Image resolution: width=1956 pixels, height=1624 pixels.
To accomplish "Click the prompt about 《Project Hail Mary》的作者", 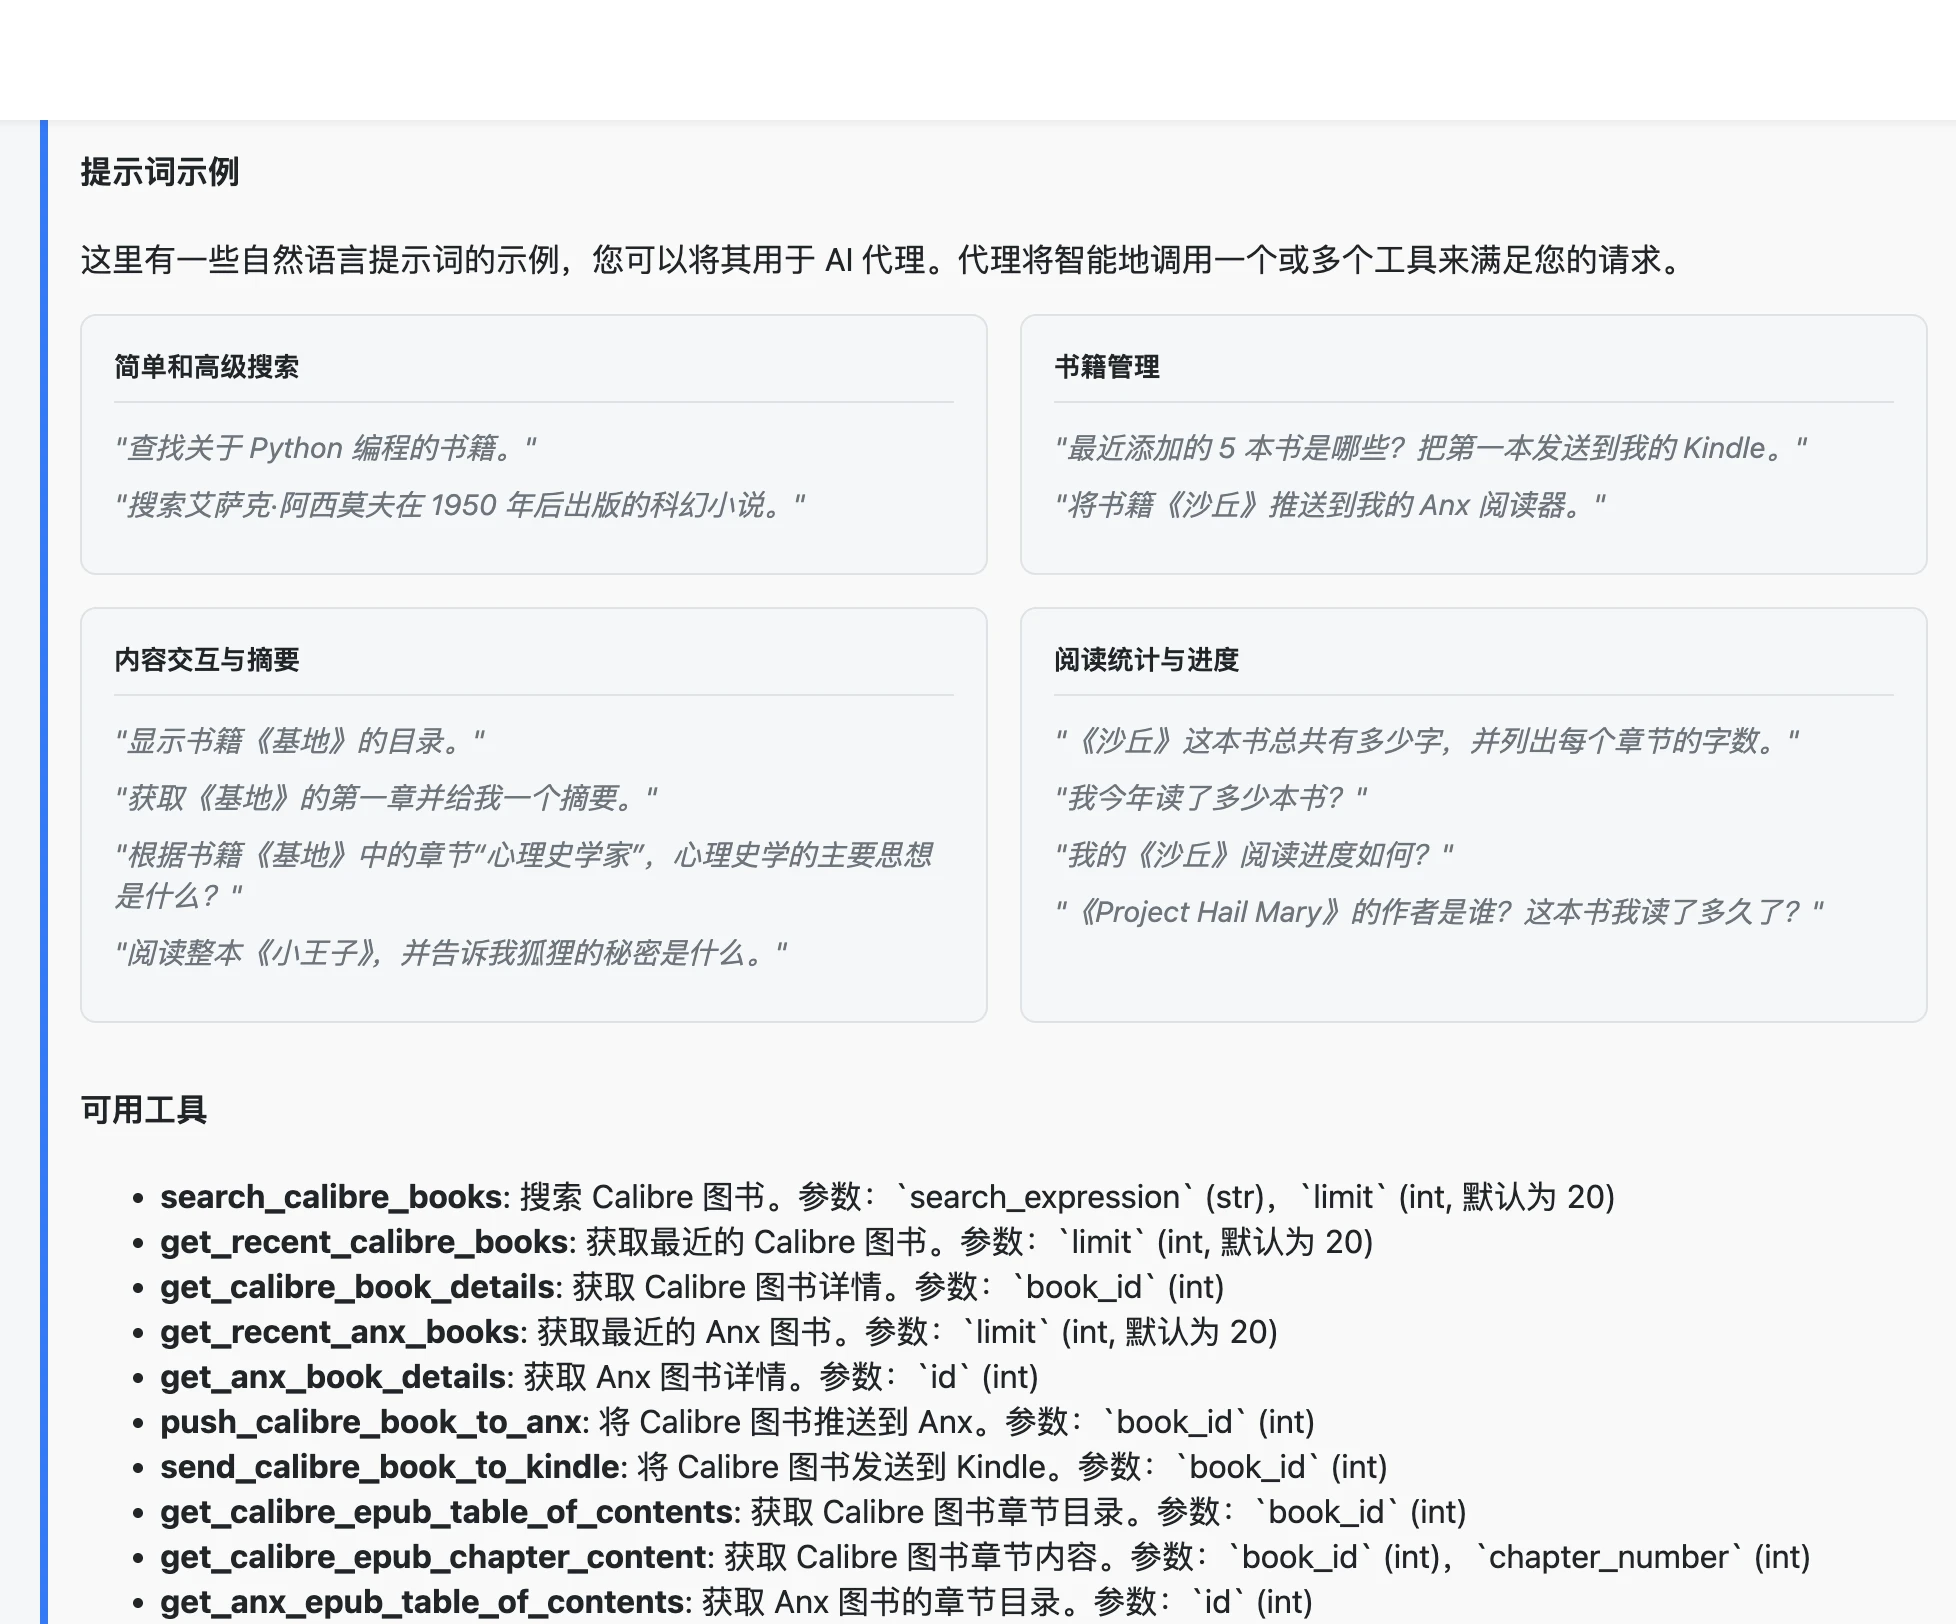I will (x=1439, y=912).
